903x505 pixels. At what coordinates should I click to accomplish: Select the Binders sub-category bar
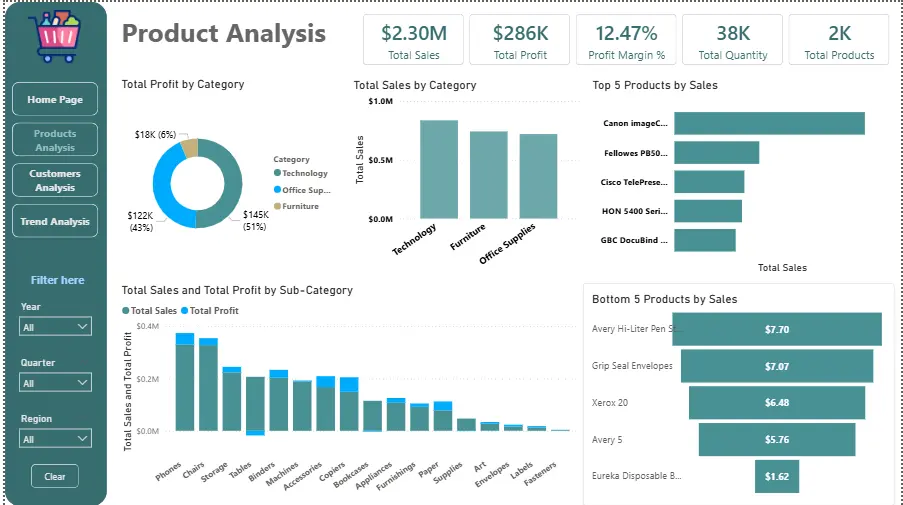pyautogui.click(x=279, y=401)
